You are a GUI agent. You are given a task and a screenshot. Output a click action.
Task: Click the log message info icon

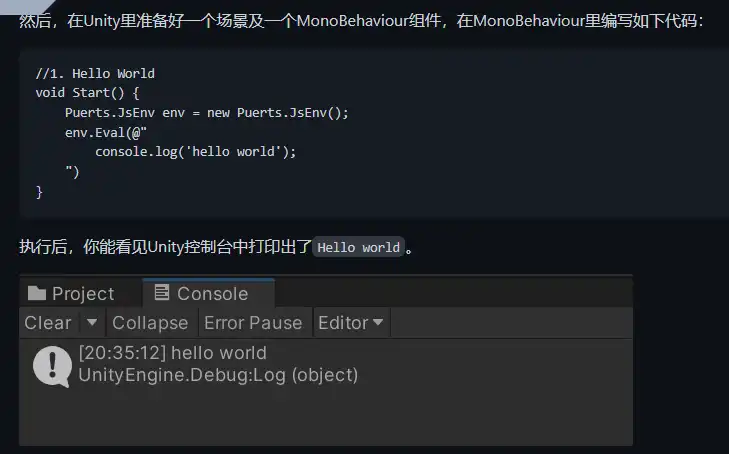[52, 366]
